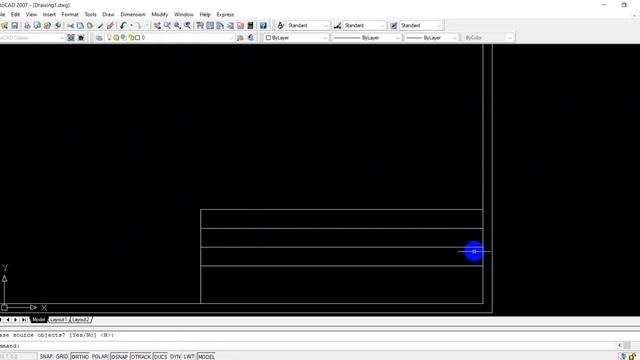Open the Layer Properties Manager icon
This screenshot has width=640, height=360.
(99, 38)
